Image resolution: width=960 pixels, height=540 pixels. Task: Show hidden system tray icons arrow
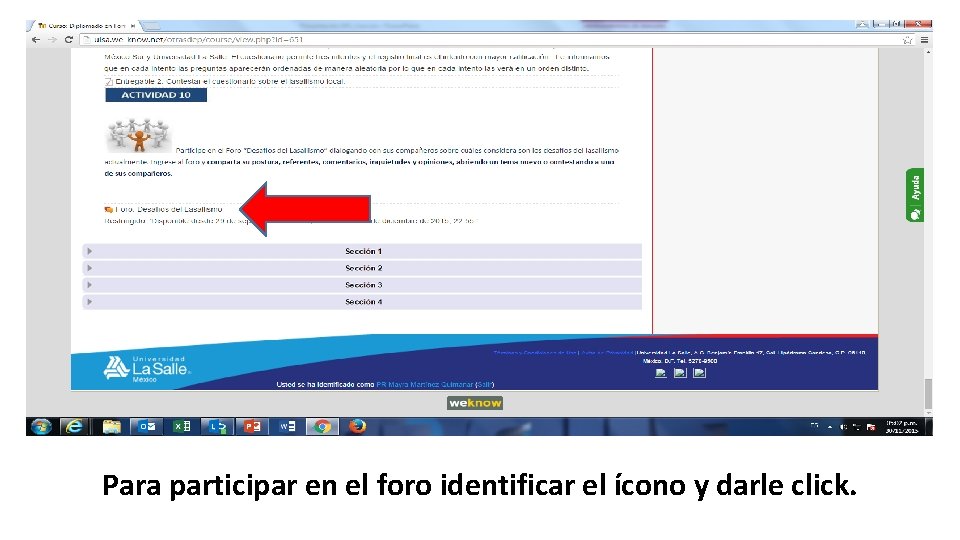830,427
